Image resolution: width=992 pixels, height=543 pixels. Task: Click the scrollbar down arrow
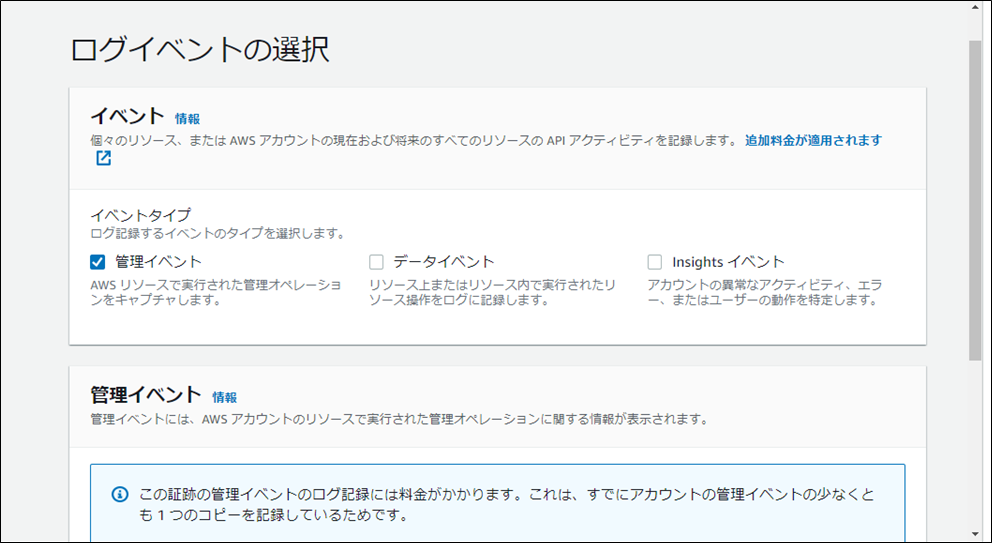pyautogui.click(x=976, y=533)
